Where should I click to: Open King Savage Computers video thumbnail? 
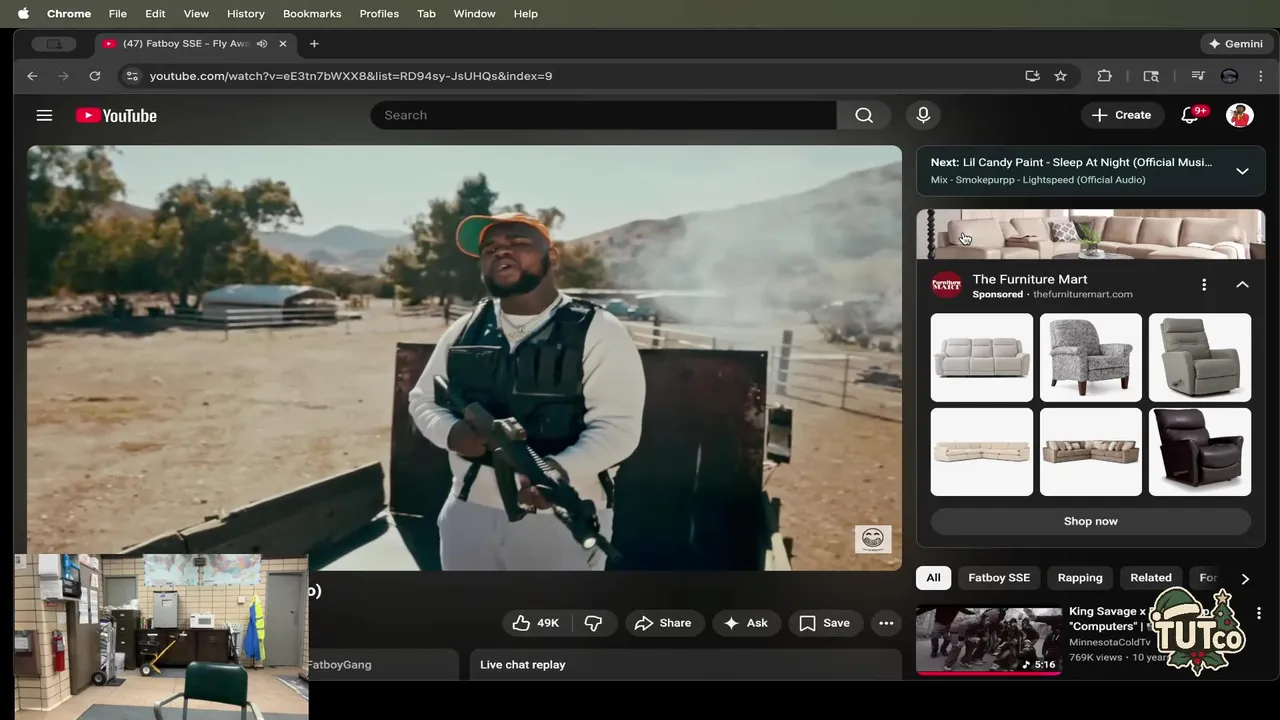pos(989,639)
